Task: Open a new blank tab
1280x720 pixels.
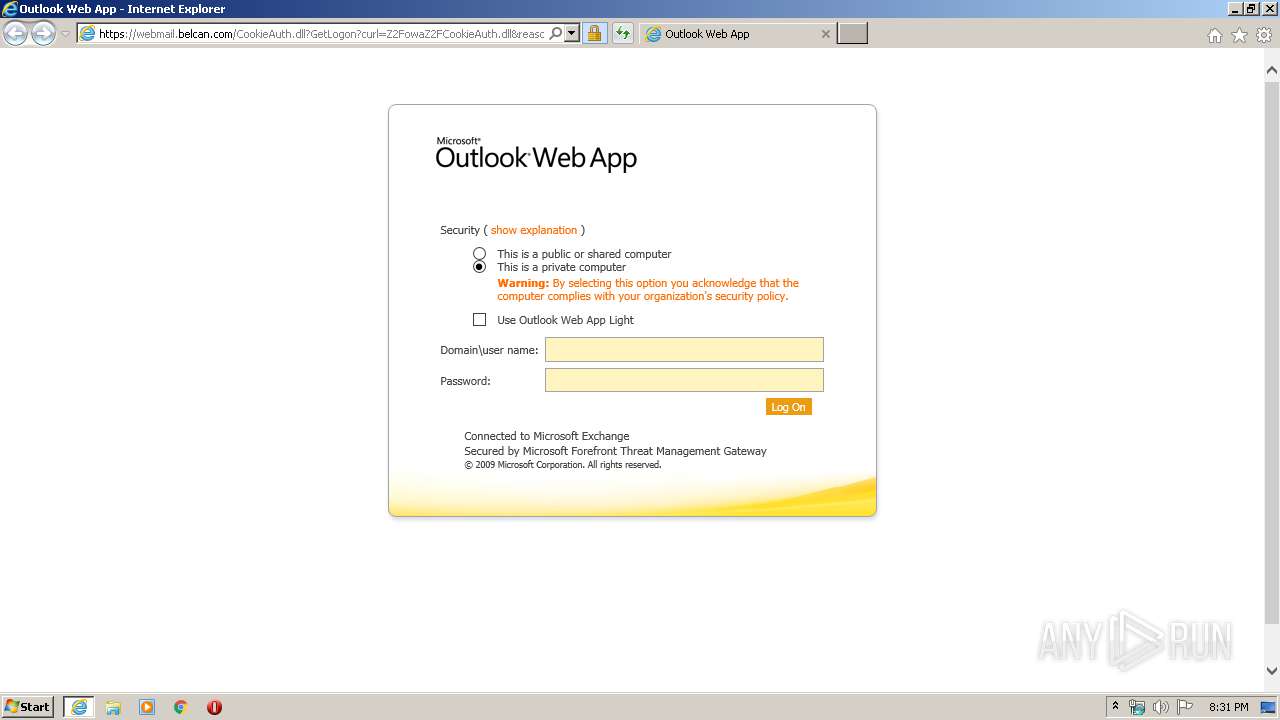Action: (x=852, y=34)
